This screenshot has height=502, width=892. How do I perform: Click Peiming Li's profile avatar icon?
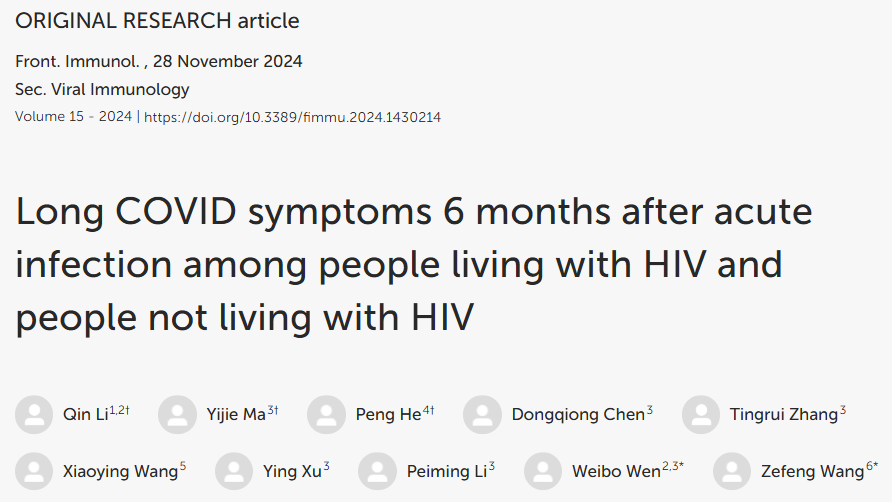377,471
